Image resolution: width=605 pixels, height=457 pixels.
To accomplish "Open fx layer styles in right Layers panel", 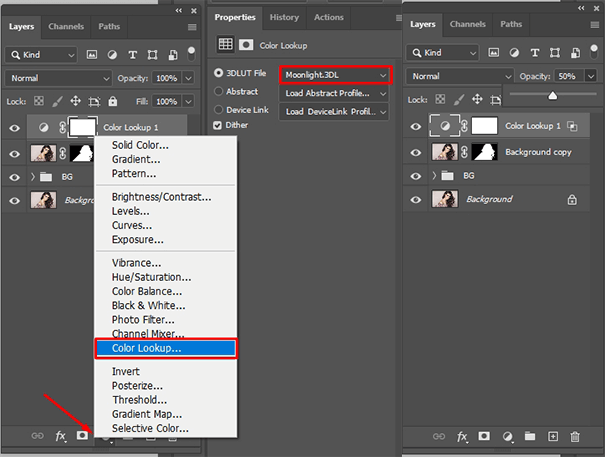I will (x=462, y=437).
